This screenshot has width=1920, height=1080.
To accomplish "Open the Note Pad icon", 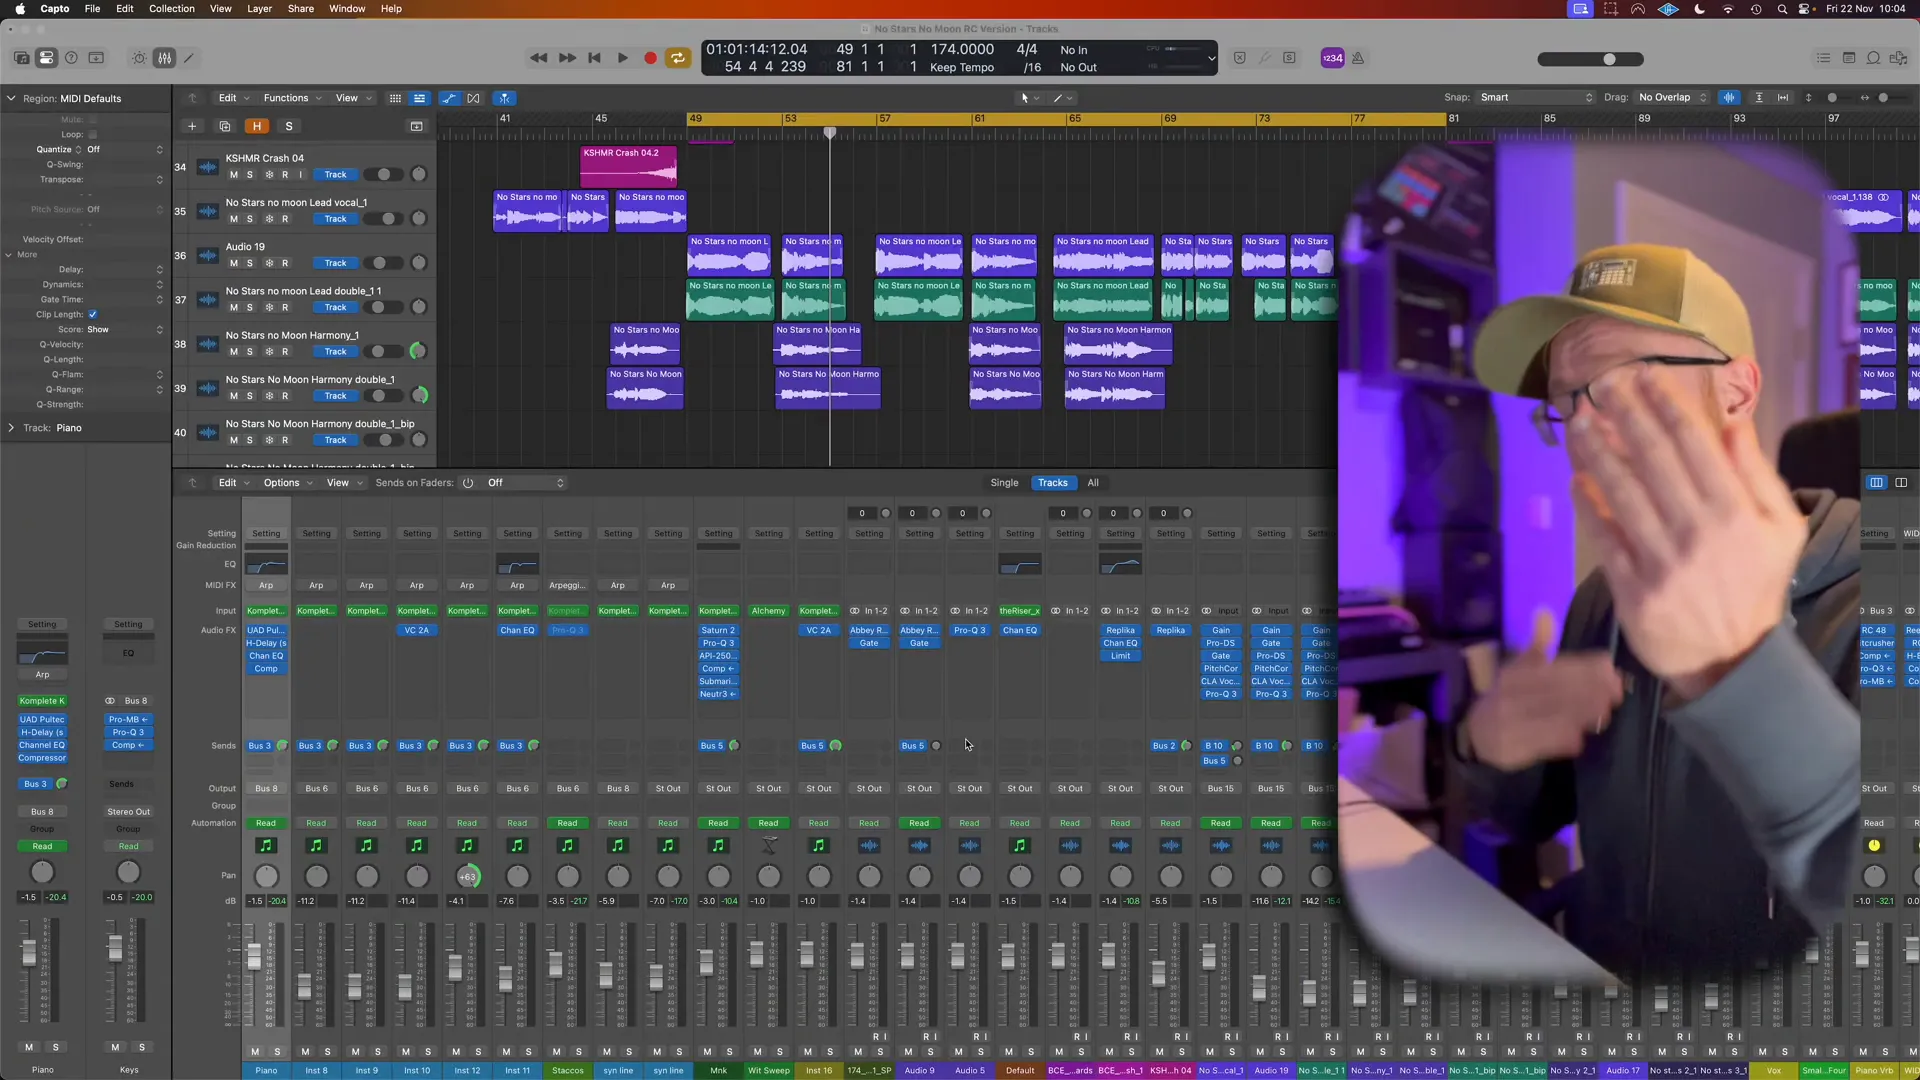I will (x=1848, y=58).
